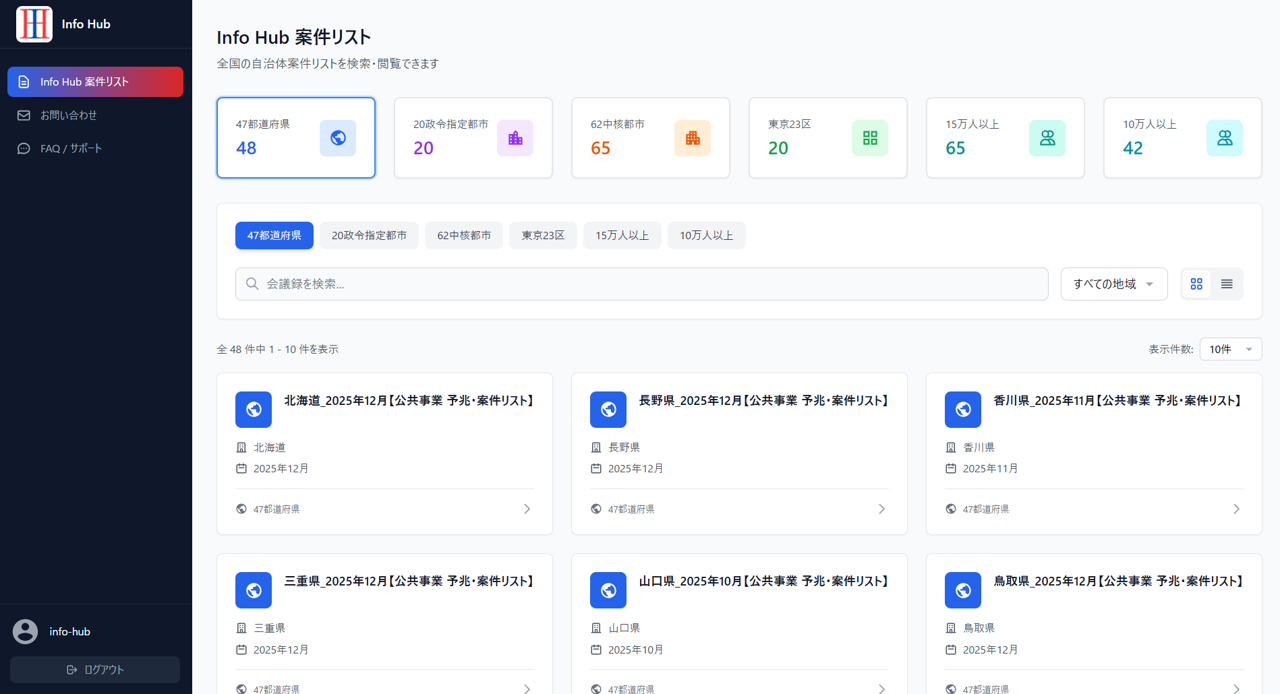The width and height of the screenshot is (1280, 694).
Task: Select the 東京23区 filter chip
Action: (x=543, y=235)
